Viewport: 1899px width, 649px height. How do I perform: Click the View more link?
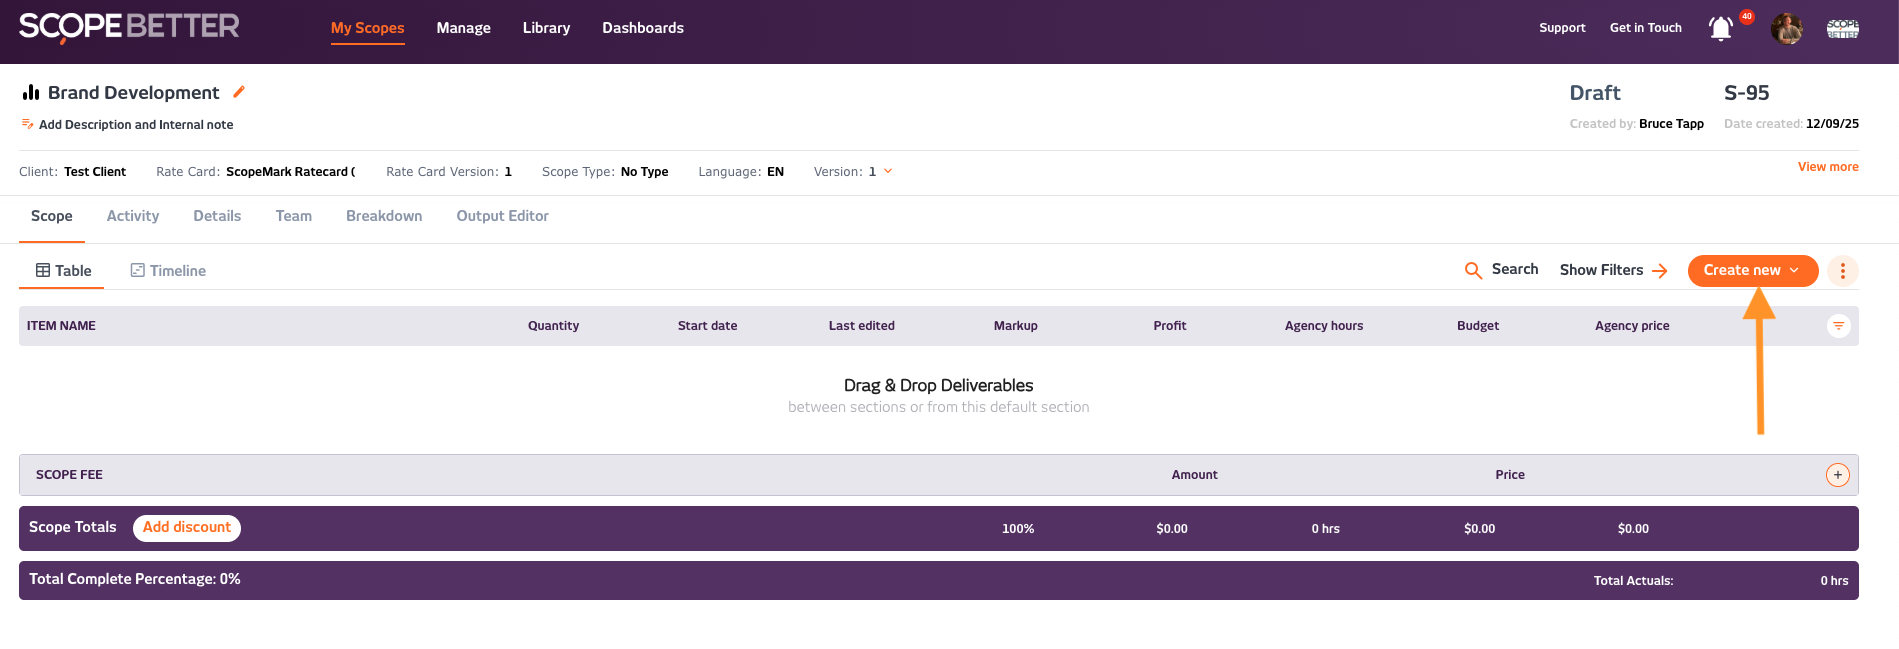1827,167
